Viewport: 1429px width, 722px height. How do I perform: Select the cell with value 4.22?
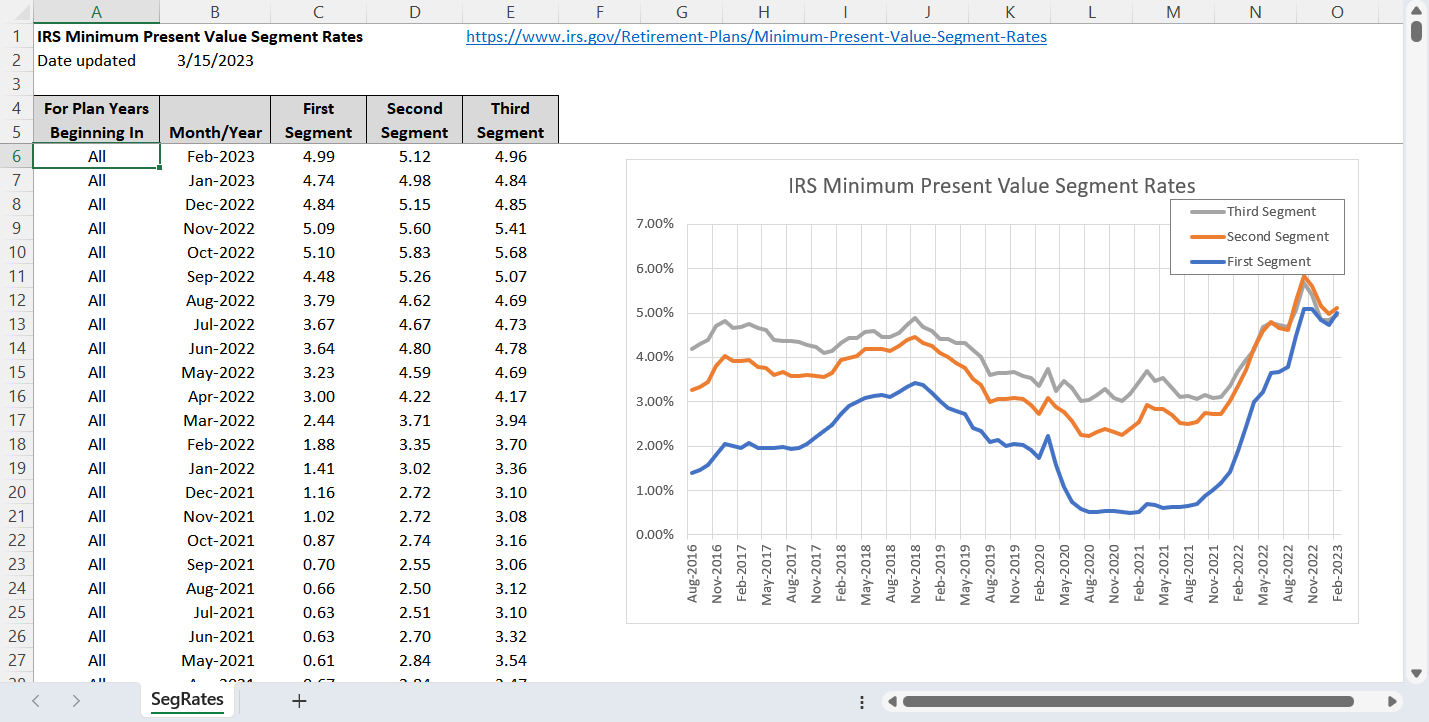pos(414,397)
